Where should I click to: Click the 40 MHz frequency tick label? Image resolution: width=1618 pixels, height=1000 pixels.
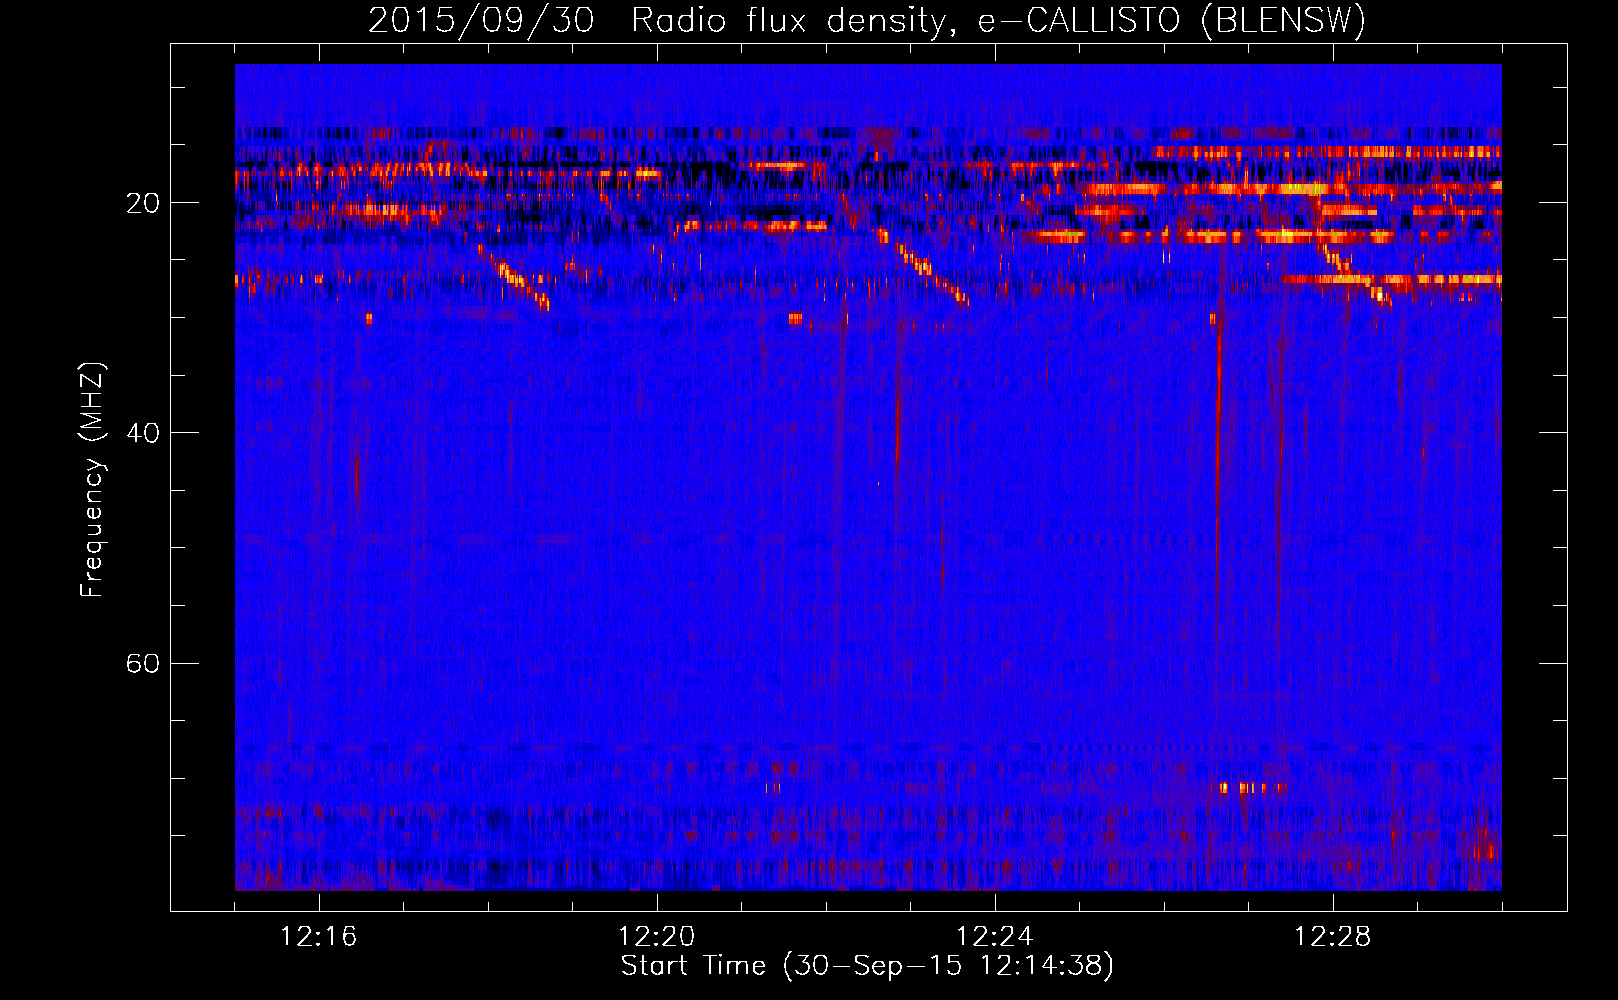click(142, 433)
